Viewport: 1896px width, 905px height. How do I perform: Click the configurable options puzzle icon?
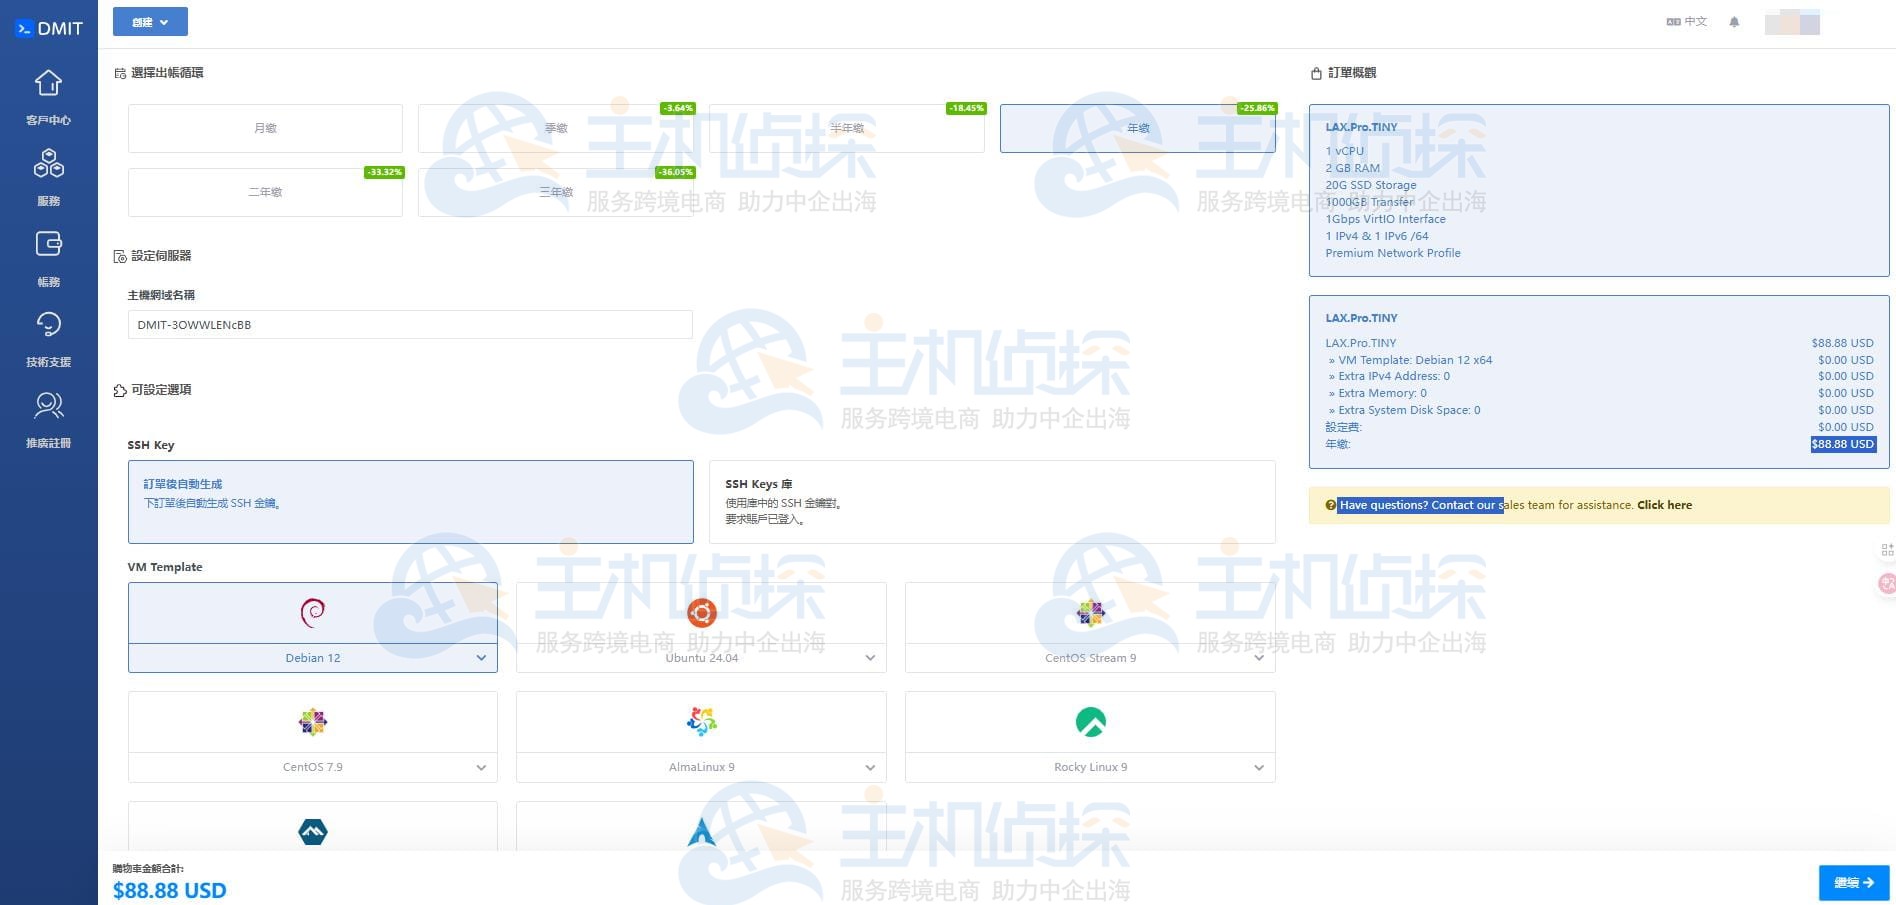tap(120, 390)
